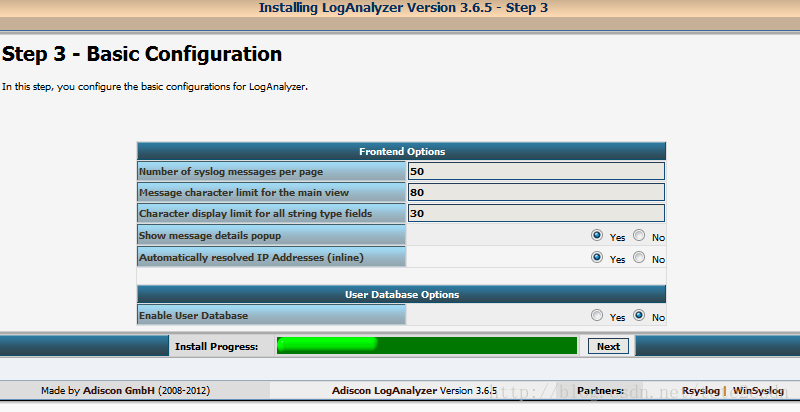800x412 pixels.
Task: Choose Yes for Automatically resolved IP Addresses
Action: (x=596, y=258)
